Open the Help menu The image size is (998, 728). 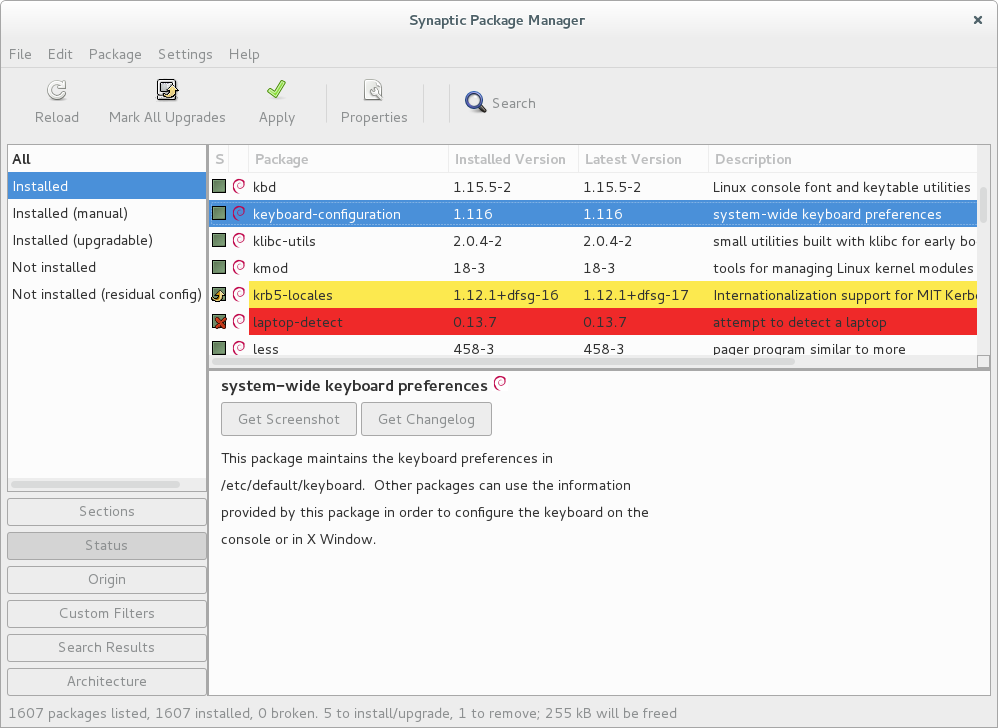244,54
